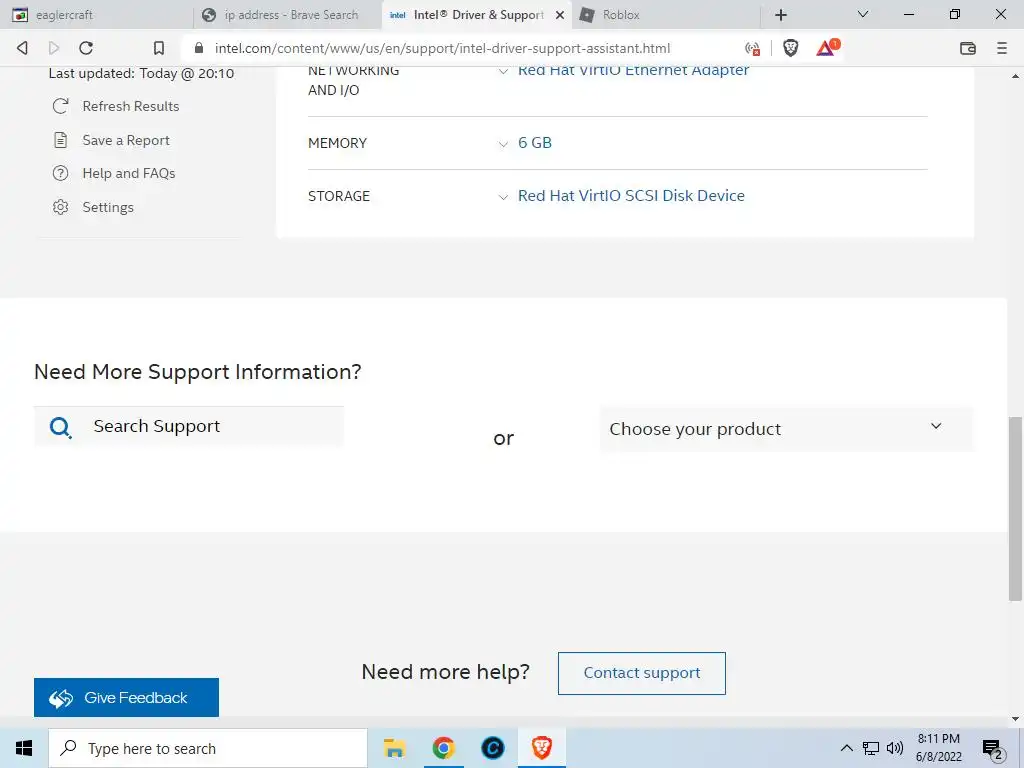Click the blocked media indicator in address bar
Screen dimensions: 1024x768
752,48
